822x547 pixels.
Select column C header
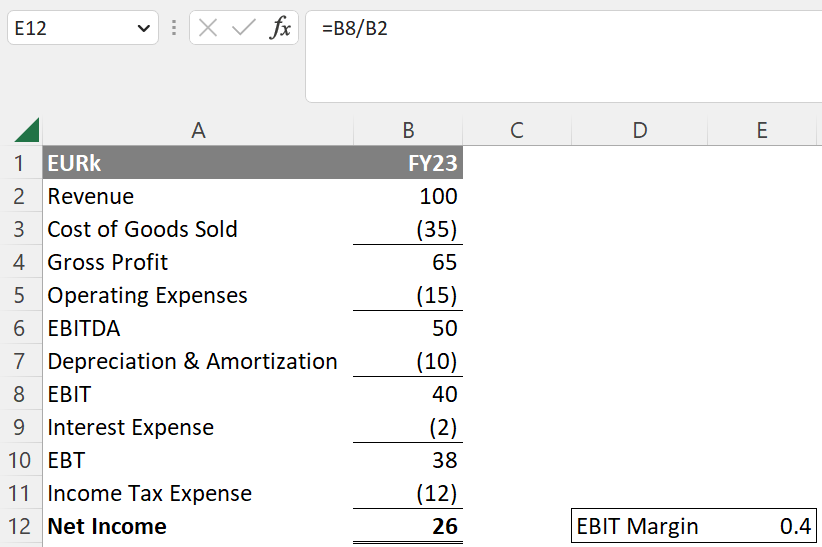pos(516,130)
